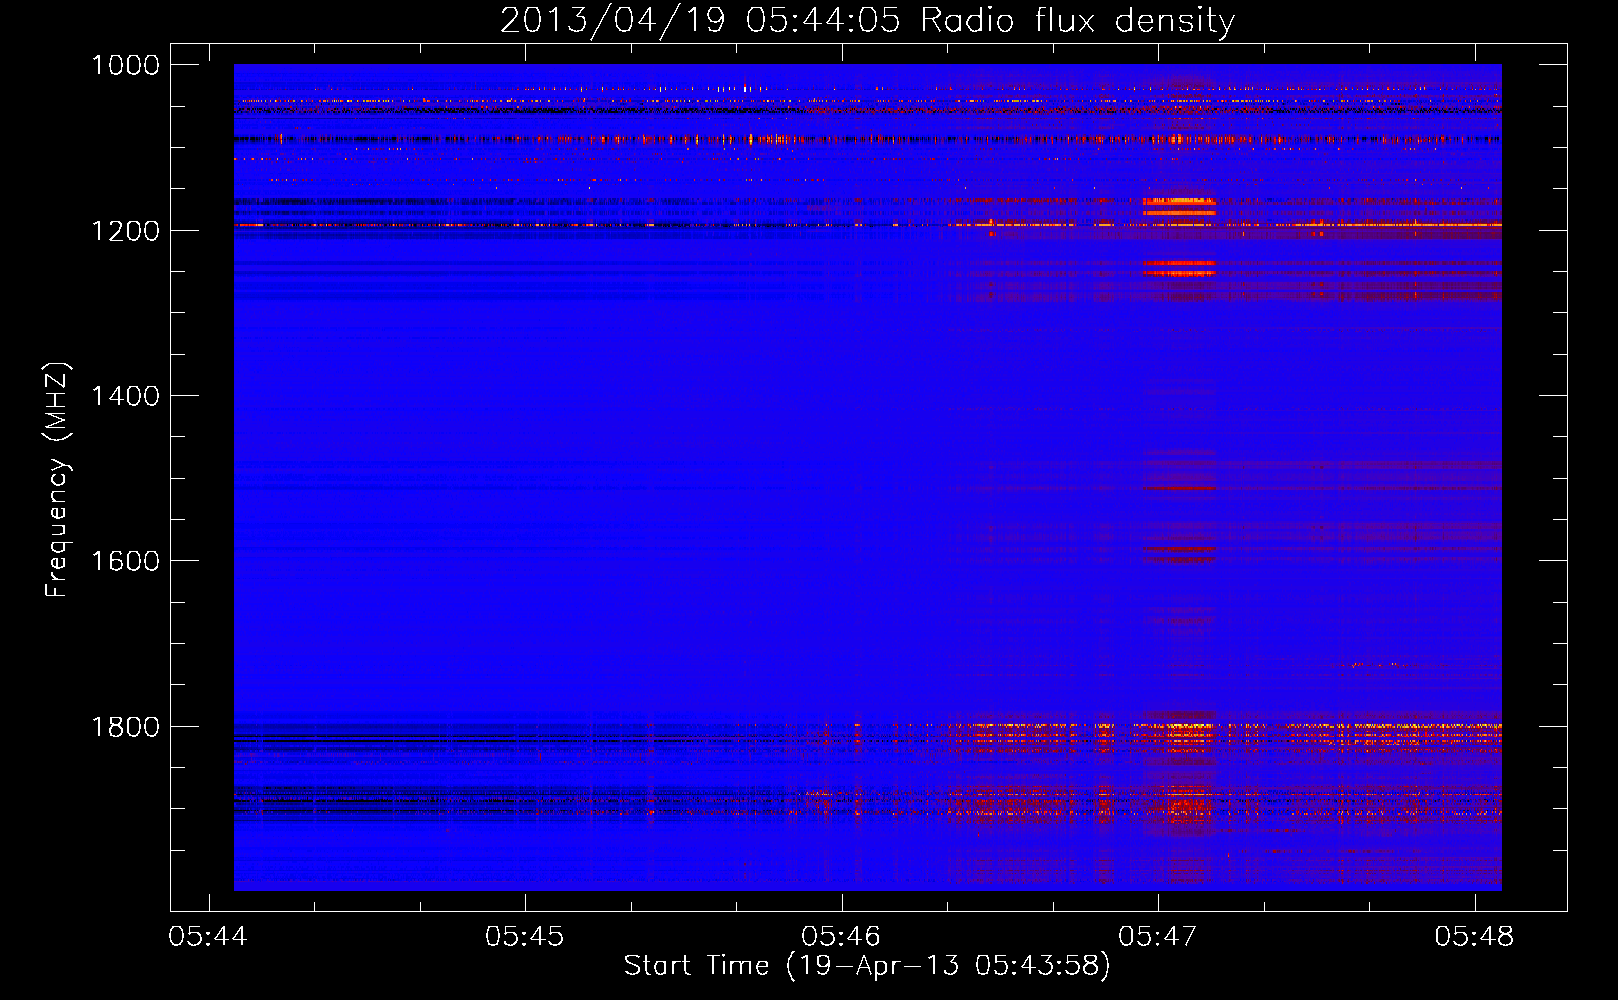Click the 05:46 time axis label

(841, 937)
